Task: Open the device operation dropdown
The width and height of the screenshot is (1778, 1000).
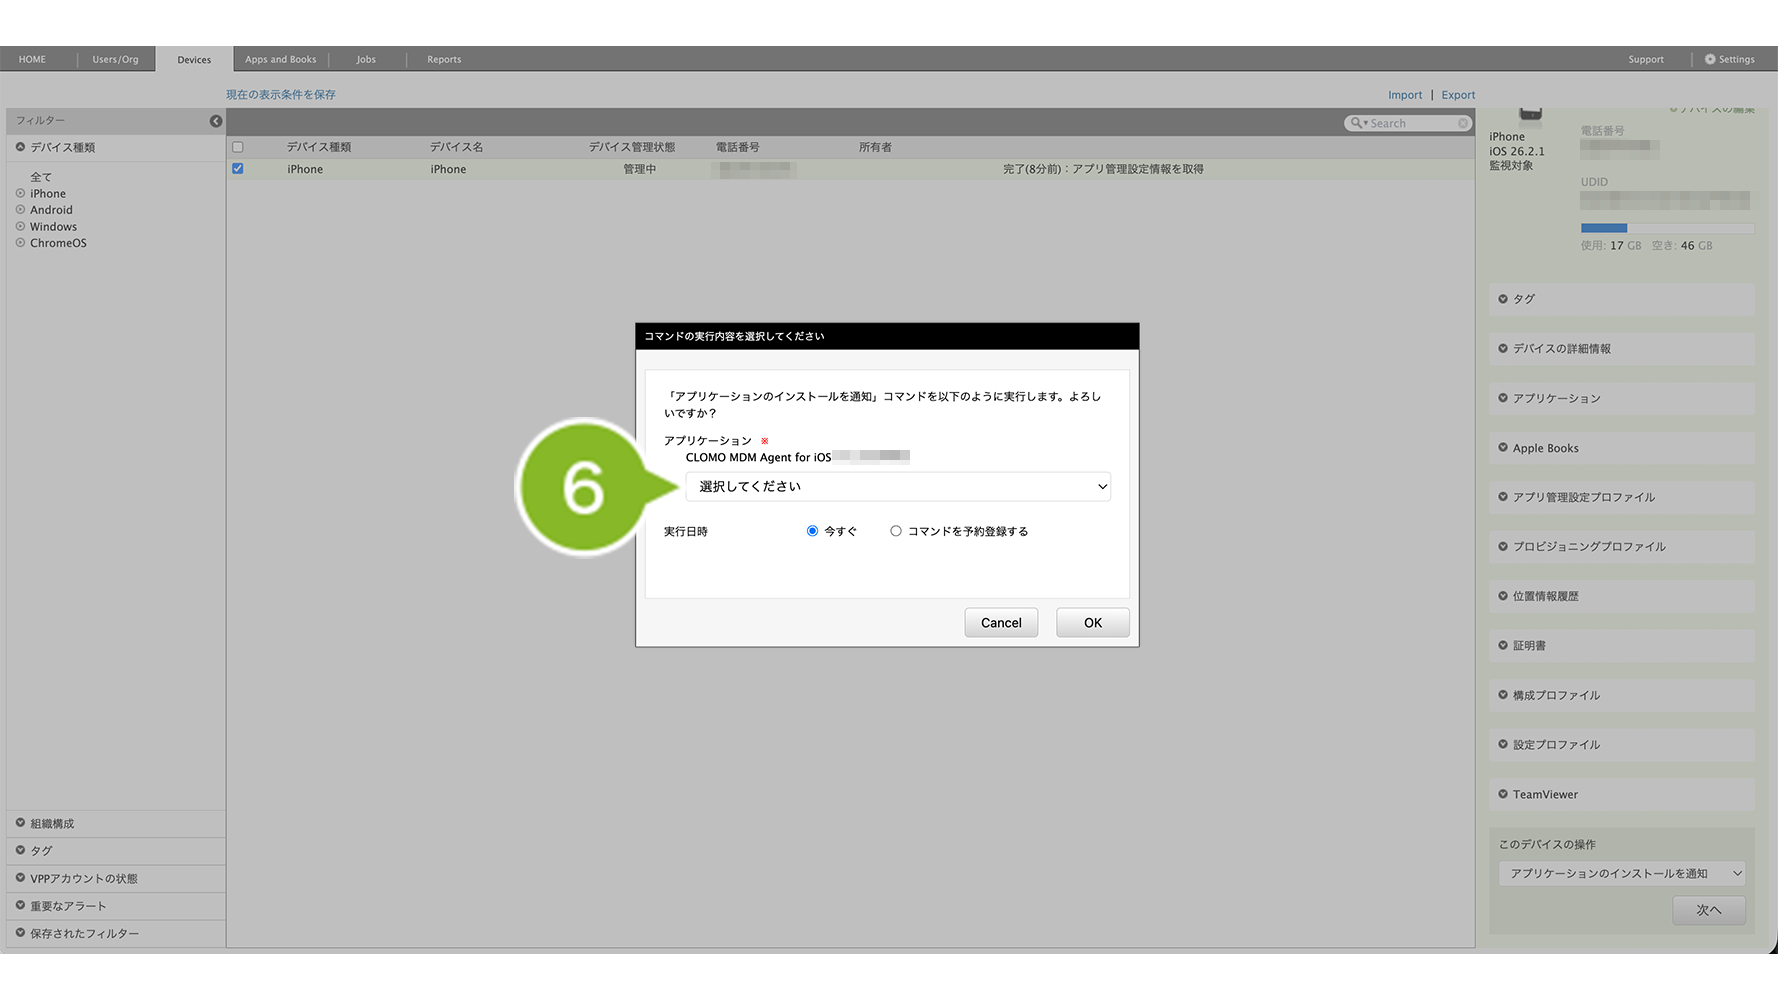Action: [x=1621, y=873]
